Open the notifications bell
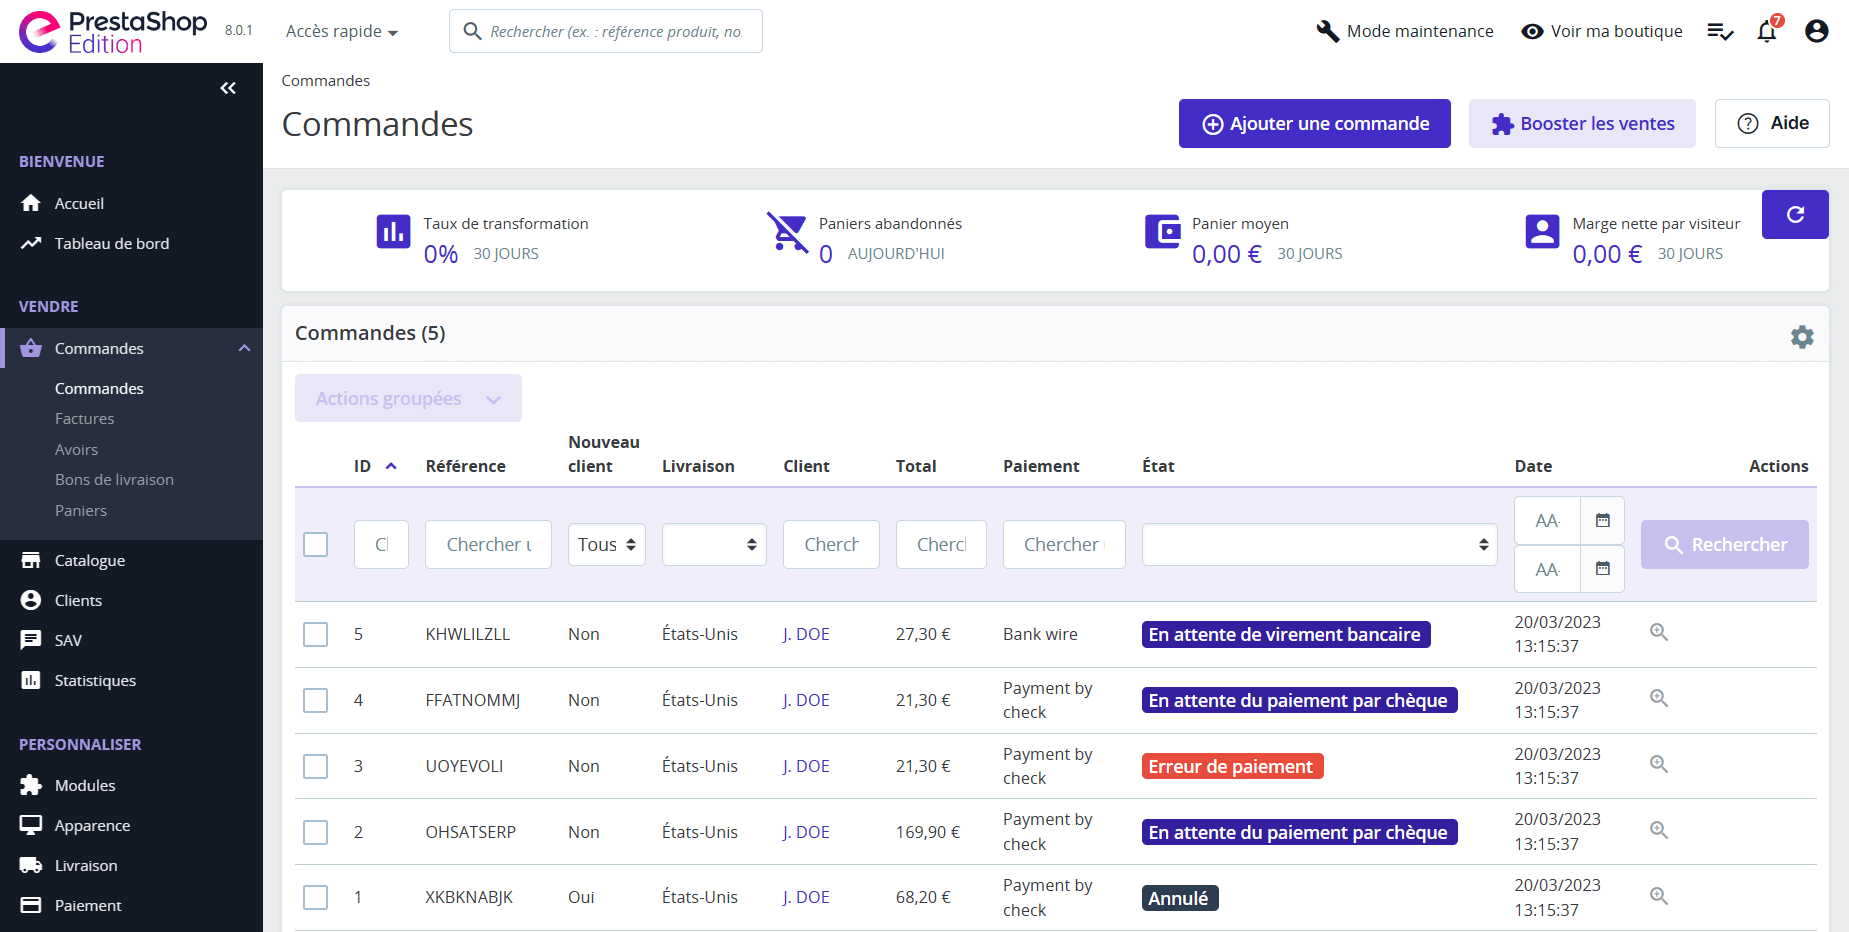1849x932 pixels. pyautogui.click(x=1766, y=32)
